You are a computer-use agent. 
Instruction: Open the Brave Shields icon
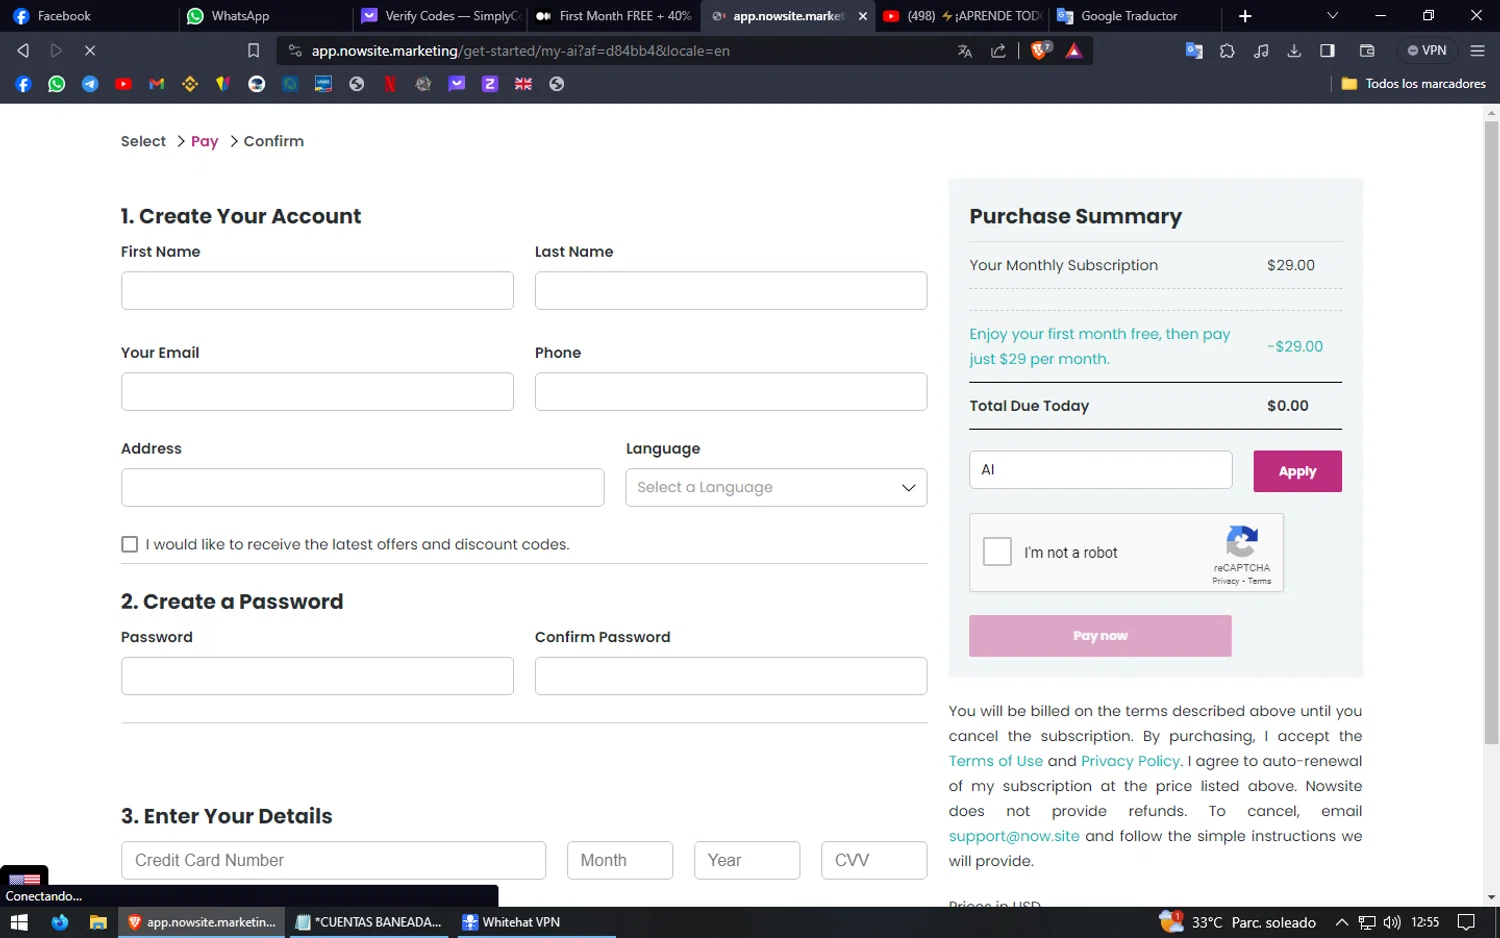pyautogui.click(x=1040, y=50)
